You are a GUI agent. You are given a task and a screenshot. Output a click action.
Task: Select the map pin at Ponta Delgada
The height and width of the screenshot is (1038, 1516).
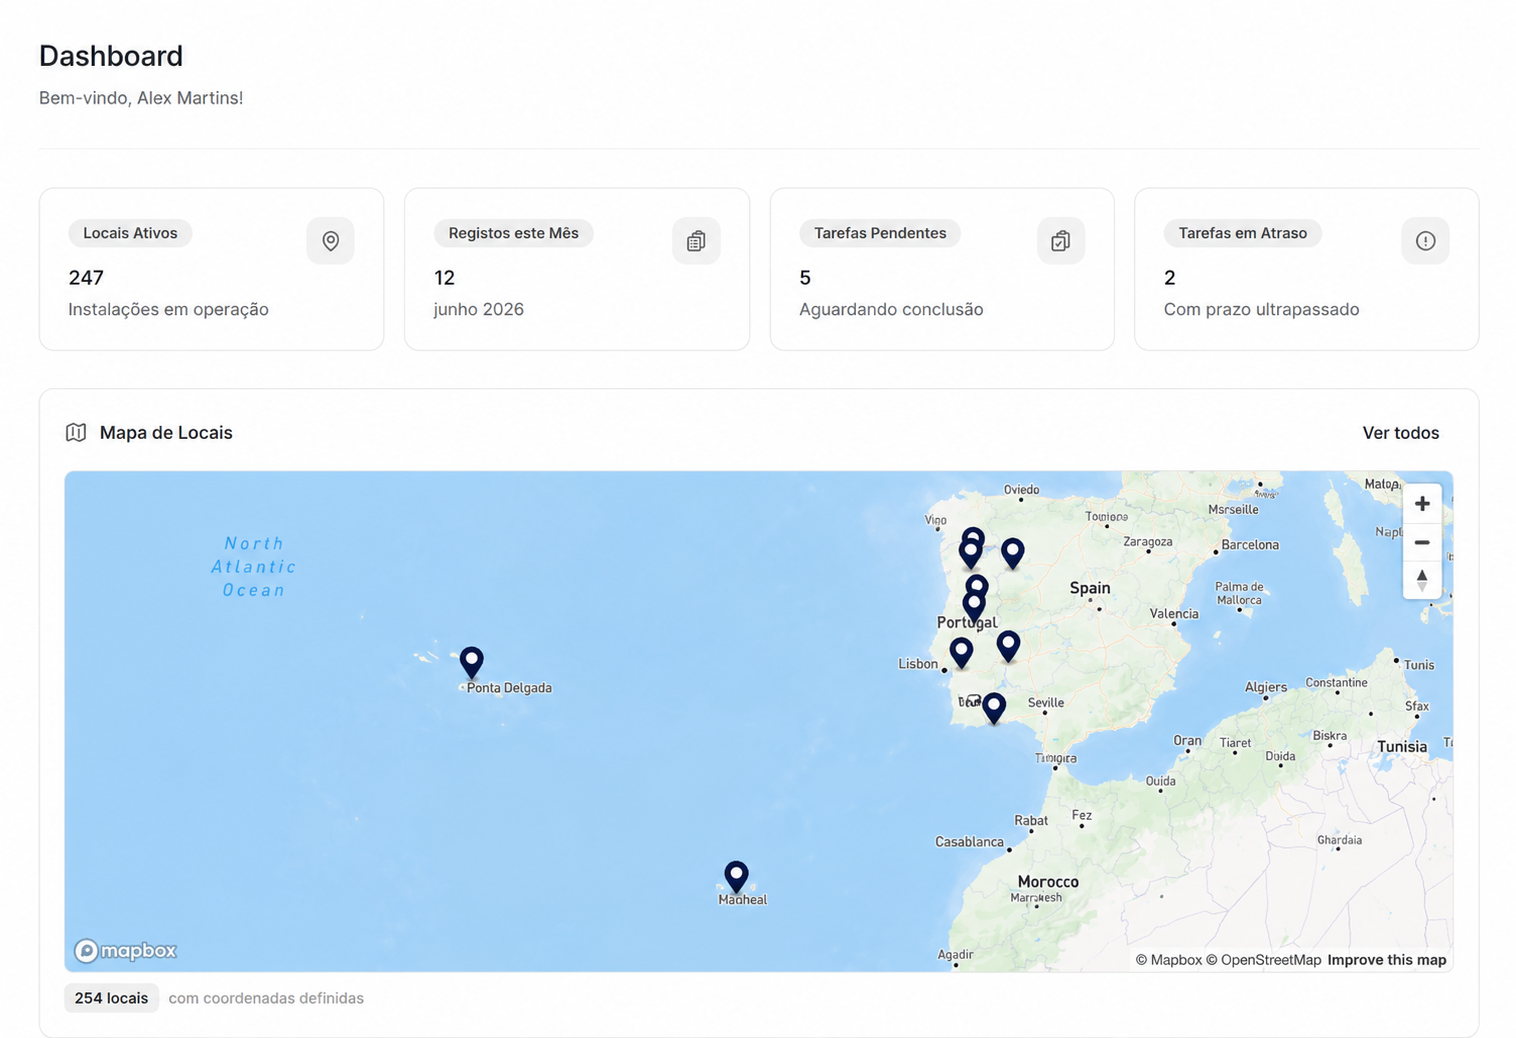point(471,662)
